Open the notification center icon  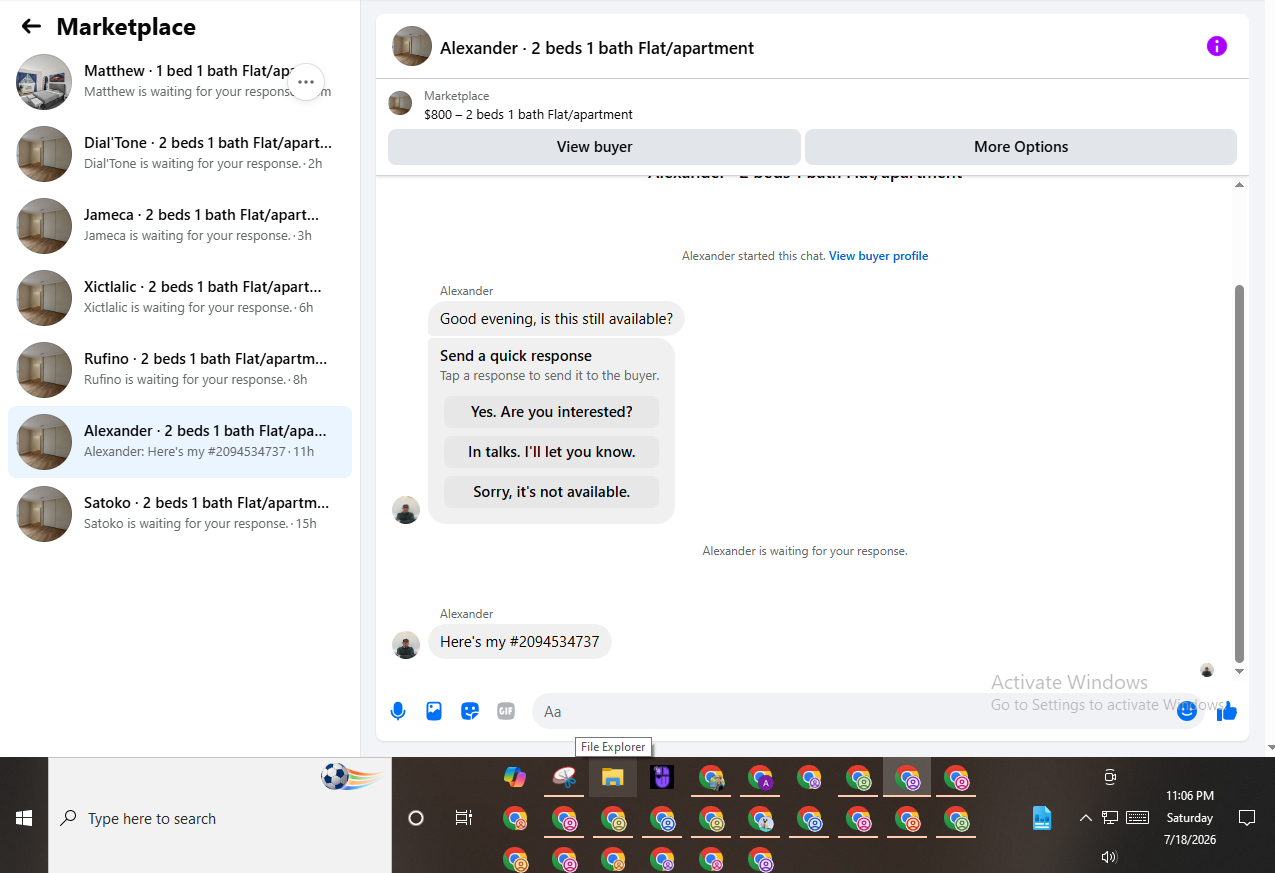1247,818
